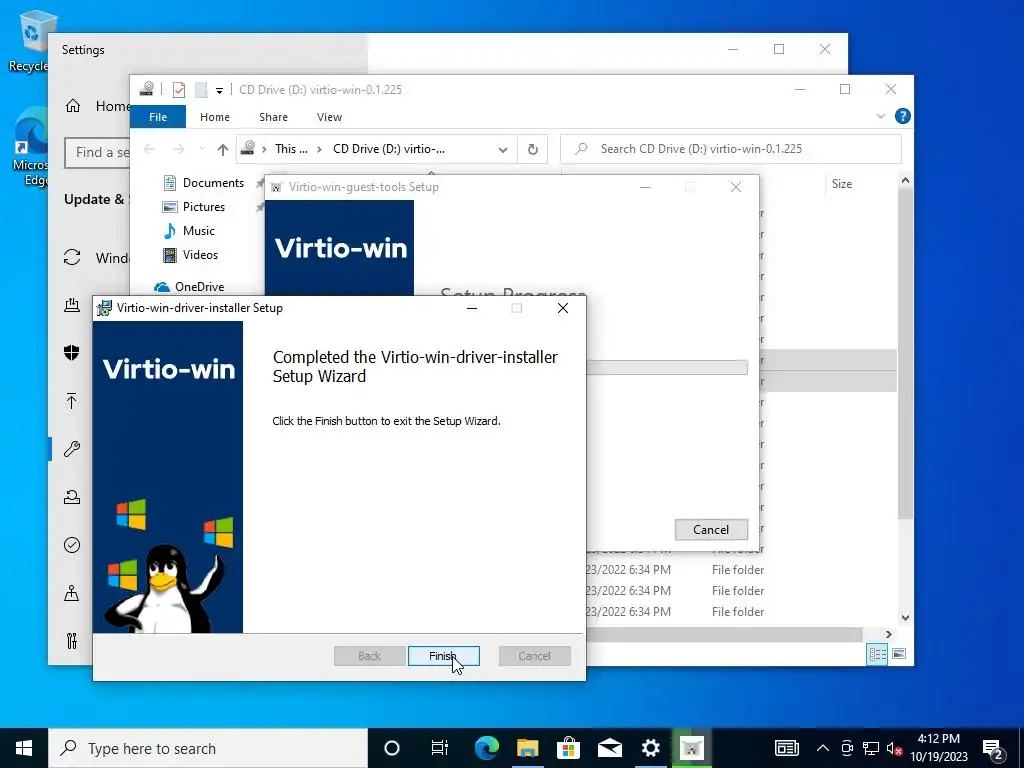
Task: Open Find my device icon in Settings
Action: [72, 592]
